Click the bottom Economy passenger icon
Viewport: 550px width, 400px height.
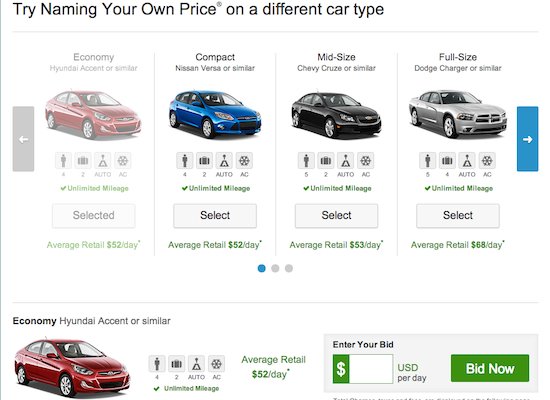pos(157,364)
